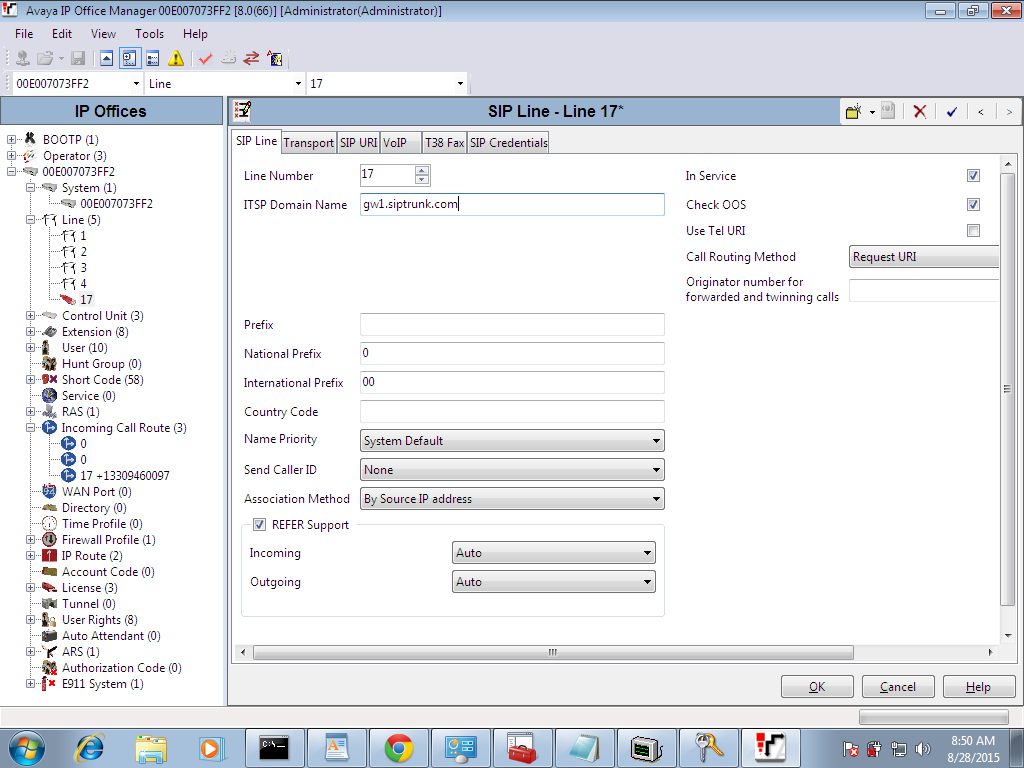Open the File menu

coord(24,34)
